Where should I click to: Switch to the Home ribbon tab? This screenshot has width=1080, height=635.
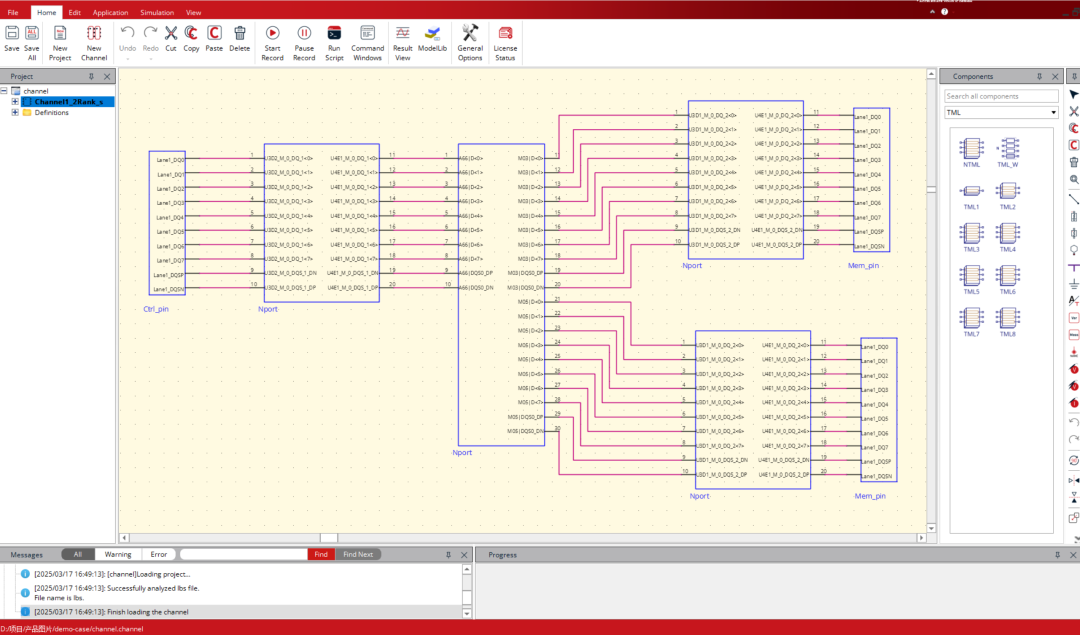click(x=47, y=12)
